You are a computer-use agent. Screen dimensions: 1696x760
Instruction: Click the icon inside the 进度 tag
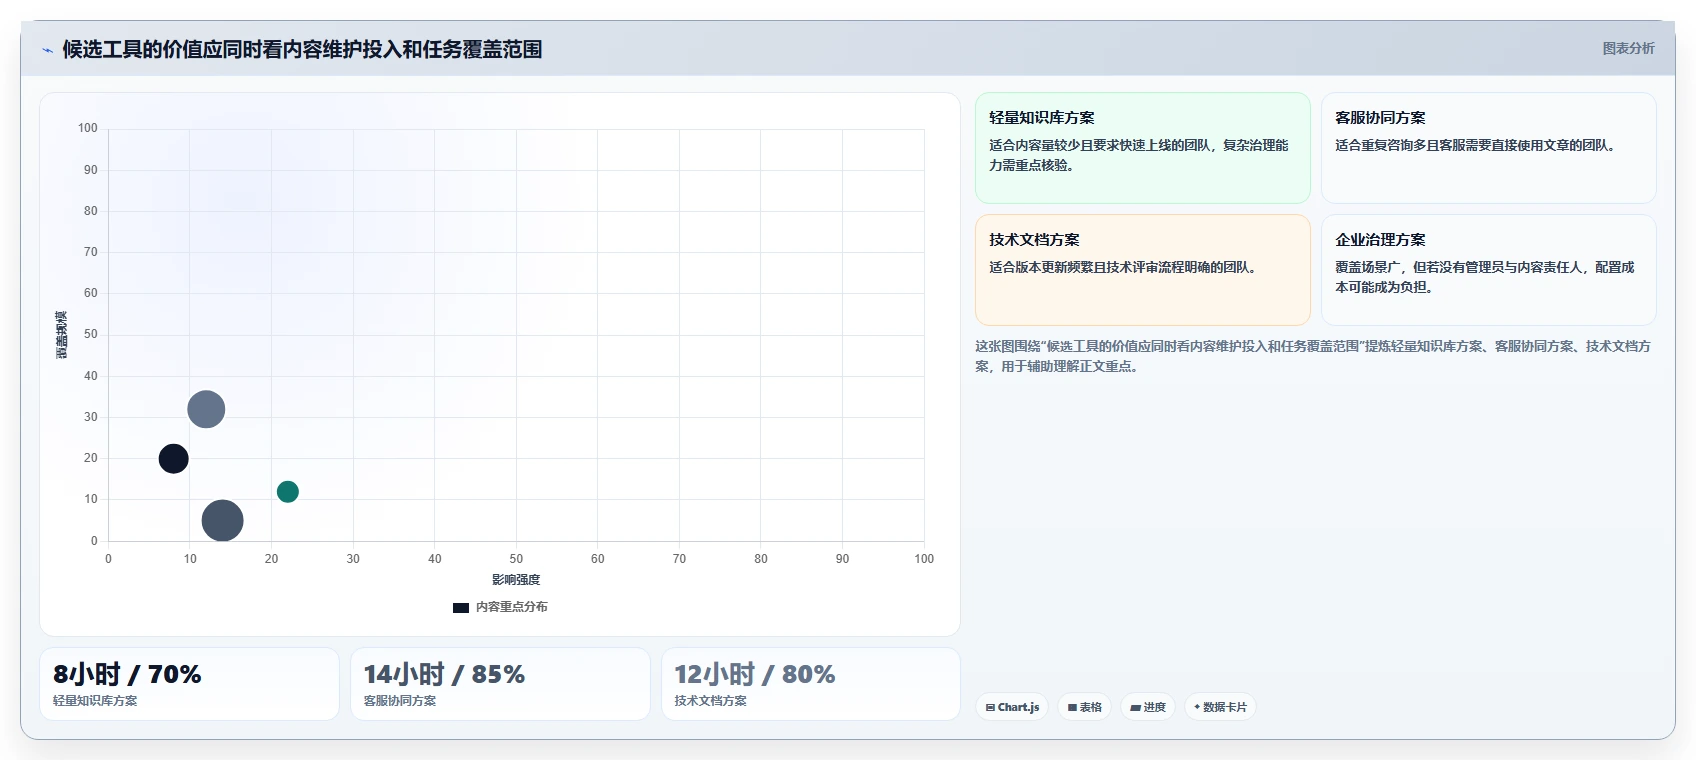(1135, 707)
